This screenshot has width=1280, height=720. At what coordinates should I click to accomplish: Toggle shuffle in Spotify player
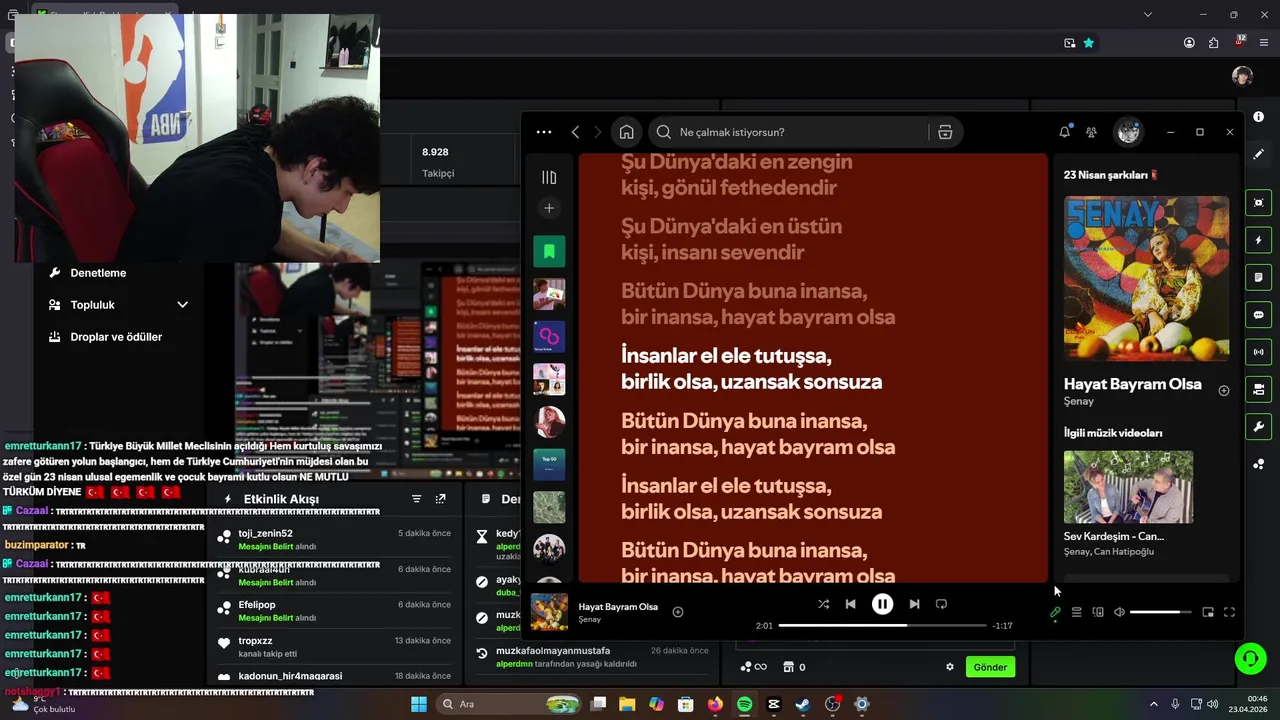coord(823,604)
